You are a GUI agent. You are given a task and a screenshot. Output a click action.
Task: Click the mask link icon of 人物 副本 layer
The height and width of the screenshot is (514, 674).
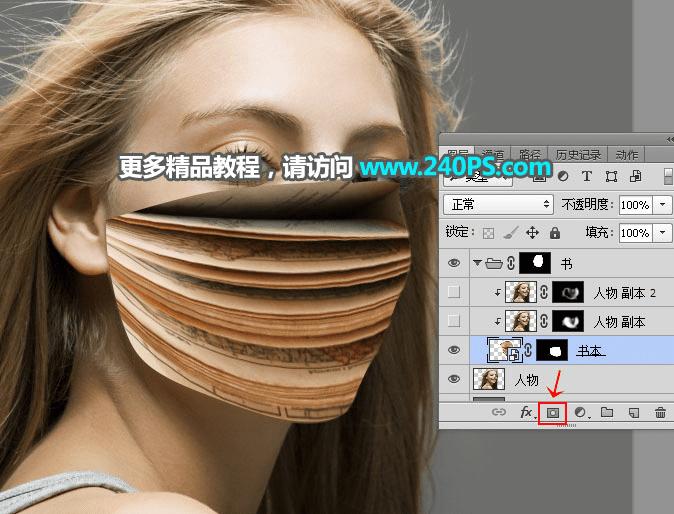pos(544,321)
